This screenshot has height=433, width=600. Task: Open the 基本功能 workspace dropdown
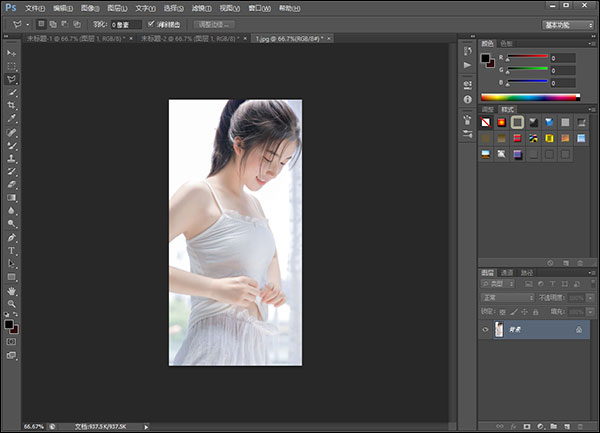click(x=568, y=23)
